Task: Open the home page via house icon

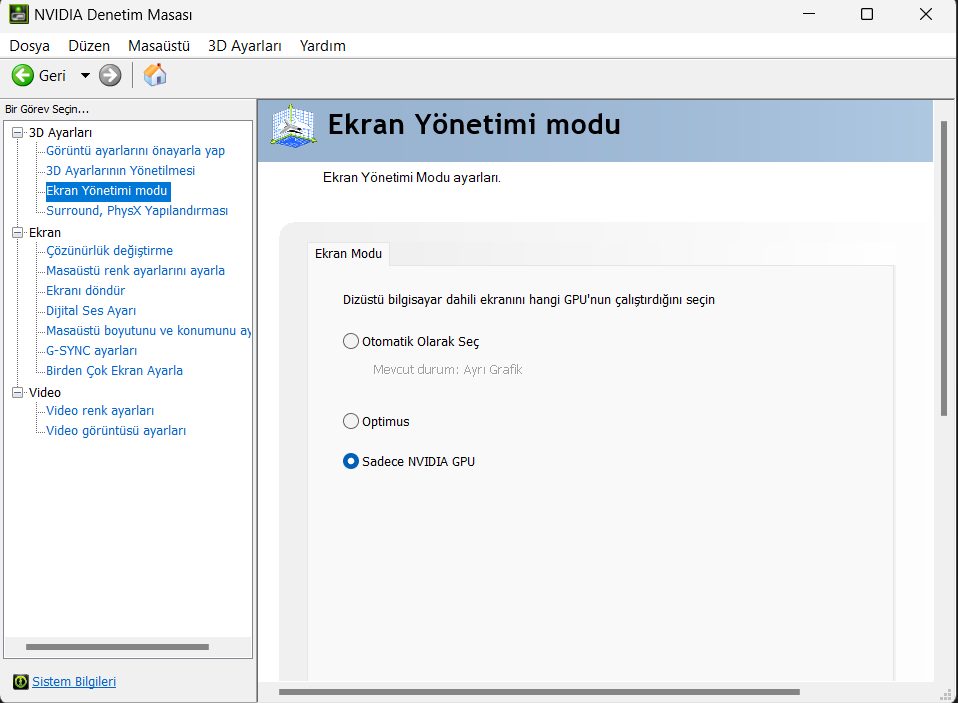Action: (155, 75)
